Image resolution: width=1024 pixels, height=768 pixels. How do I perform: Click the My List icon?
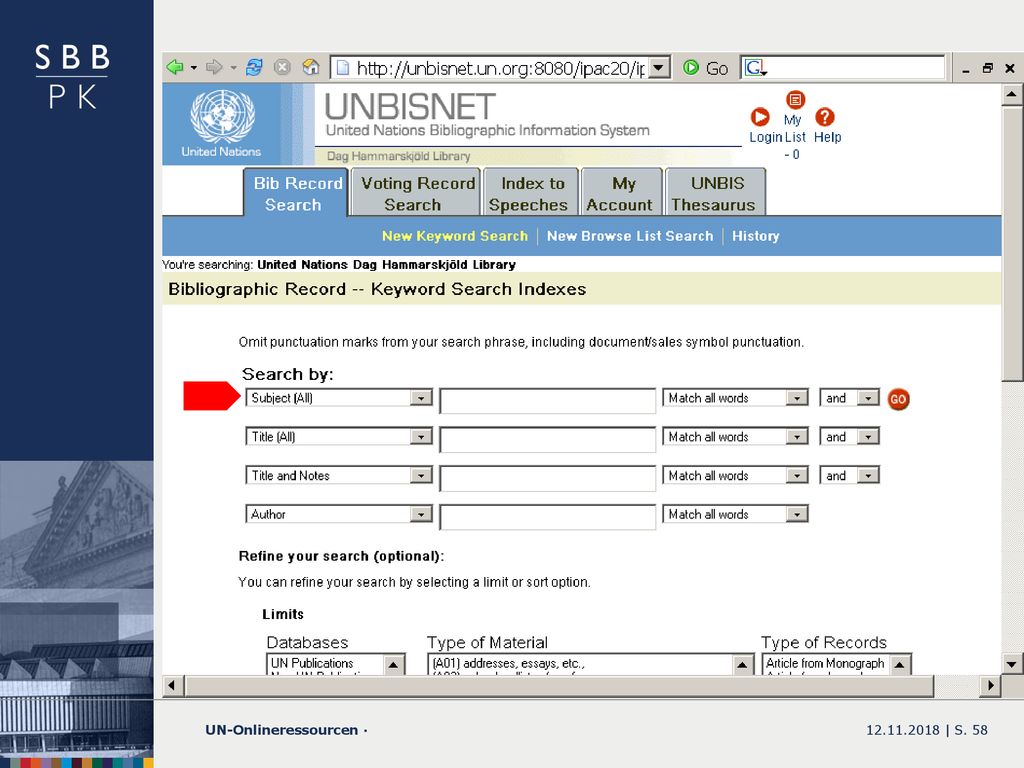pyautogui.click(x=795, y=100)
